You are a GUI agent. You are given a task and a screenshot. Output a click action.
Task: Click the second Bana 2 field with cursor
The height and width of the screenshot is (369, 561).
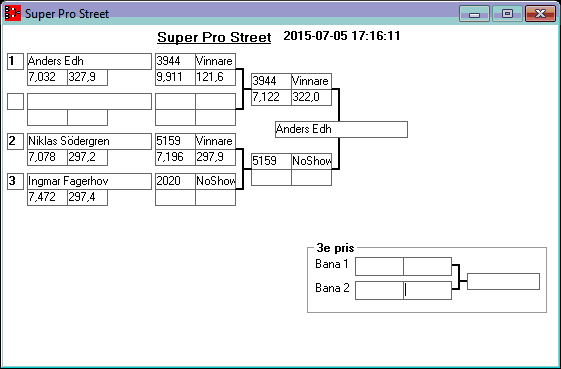pyautogui.click(x=428, y=290)
